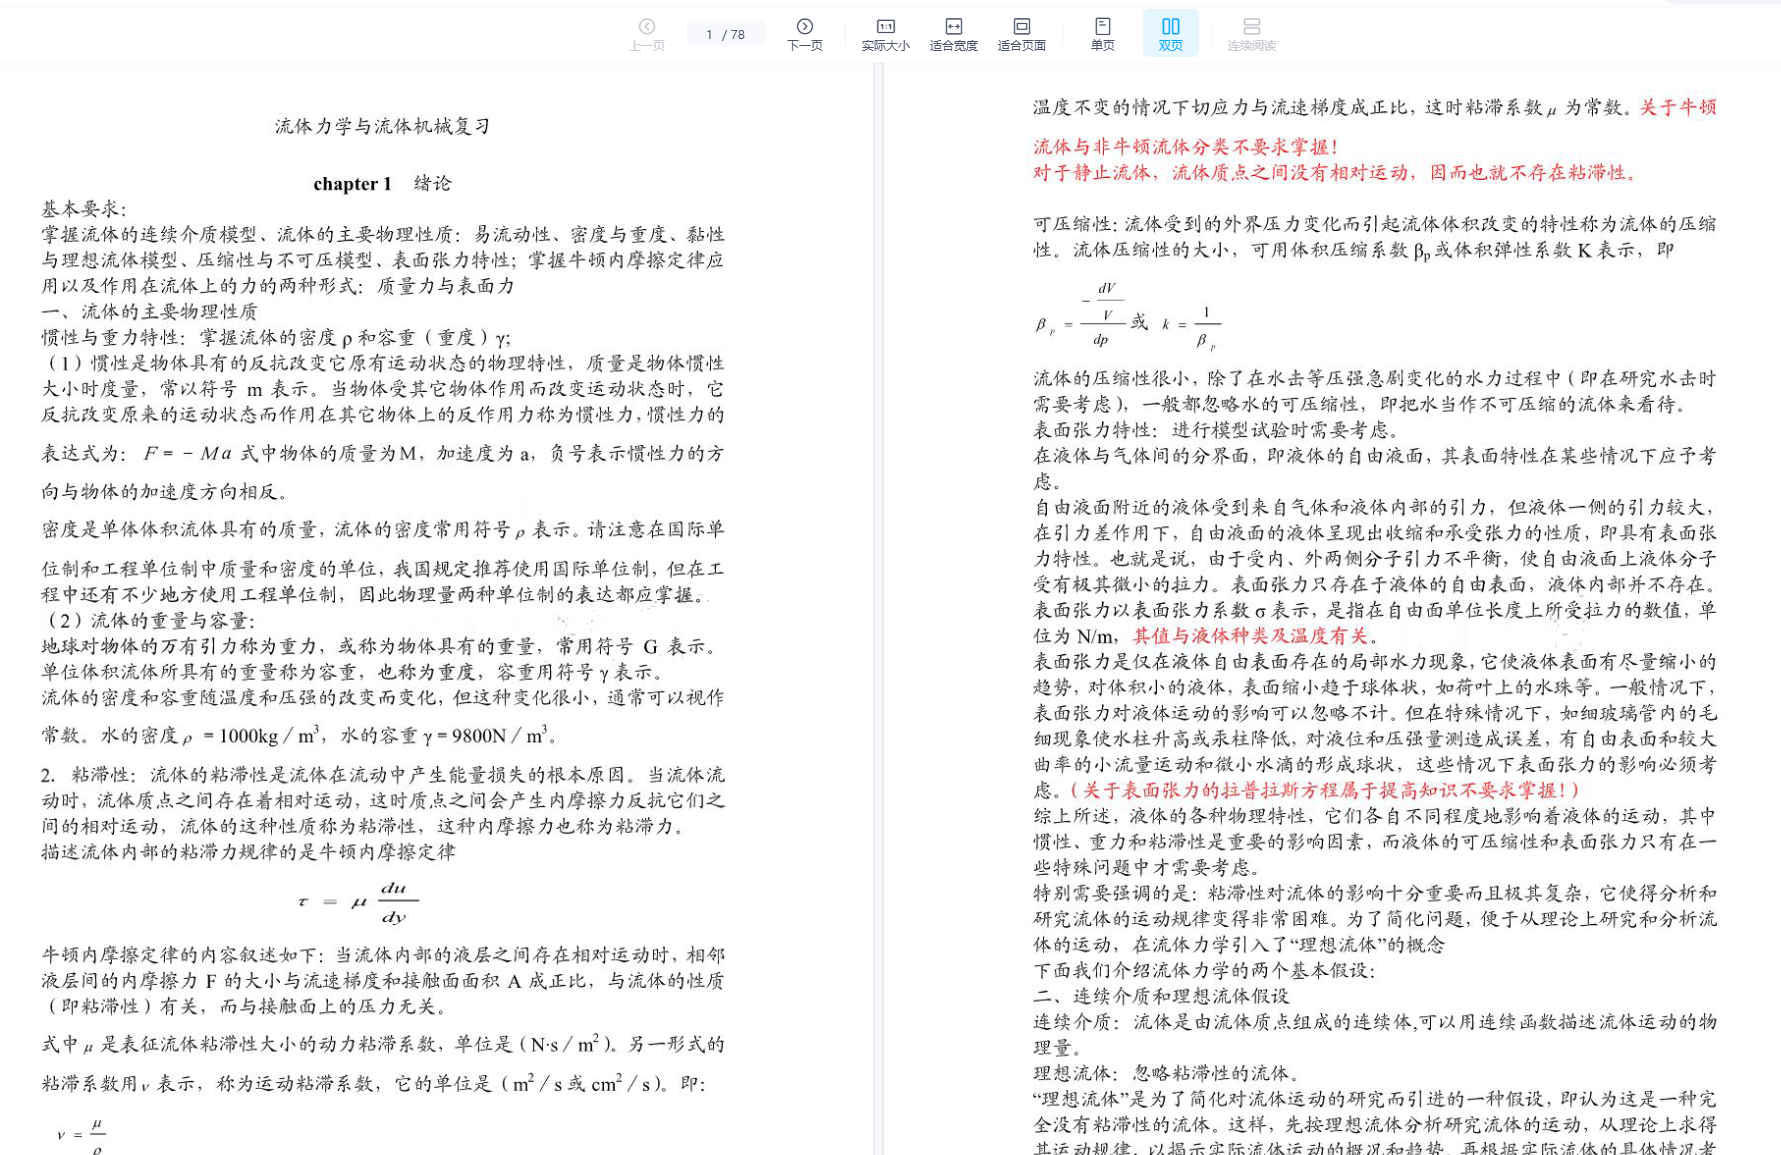
Task: Click the red text 流体与非牛顿流体分类不要求掌握
Action: pyautogui.click(x=1185, y=147)
